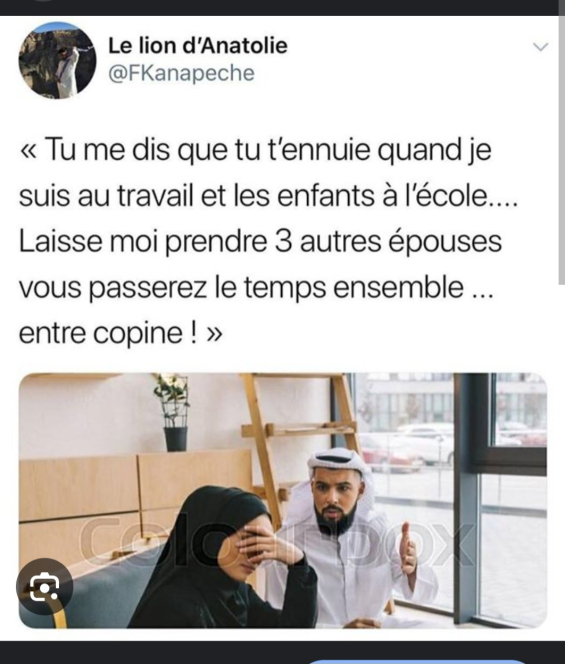
Task: Click the tweet text starting « Tu me dis
Action: pyautogui.click(x=268, y=241)
